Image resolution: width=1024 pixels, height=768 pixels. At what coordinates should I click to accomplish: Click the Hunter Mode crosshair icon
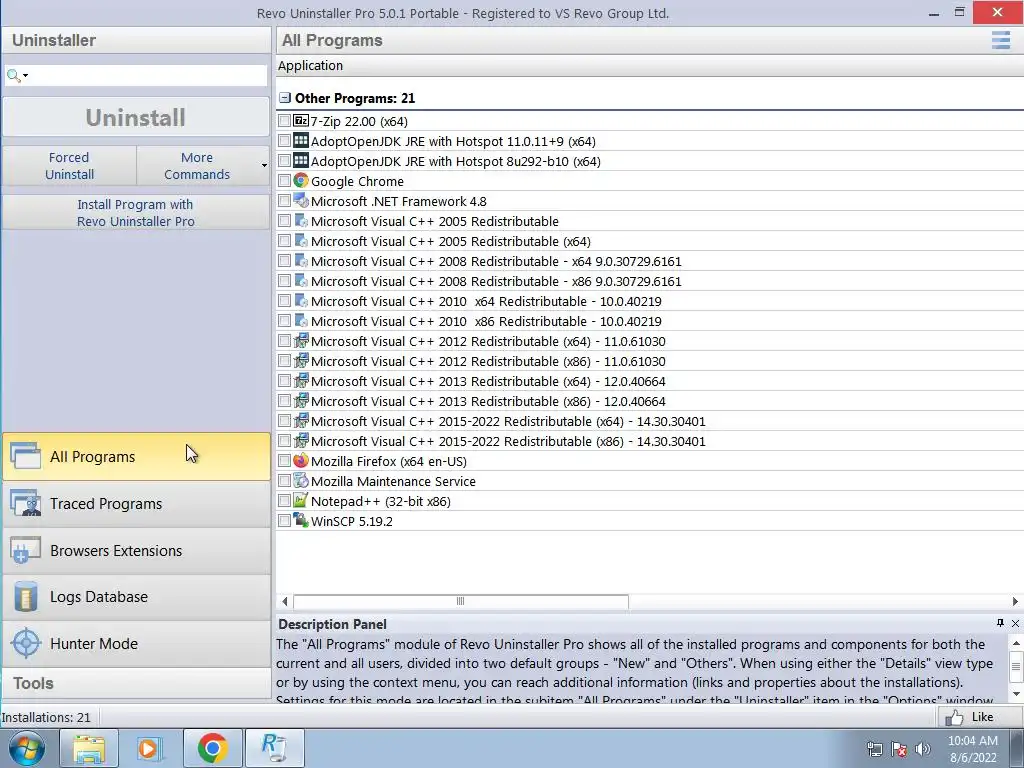[x=25, y=643]
